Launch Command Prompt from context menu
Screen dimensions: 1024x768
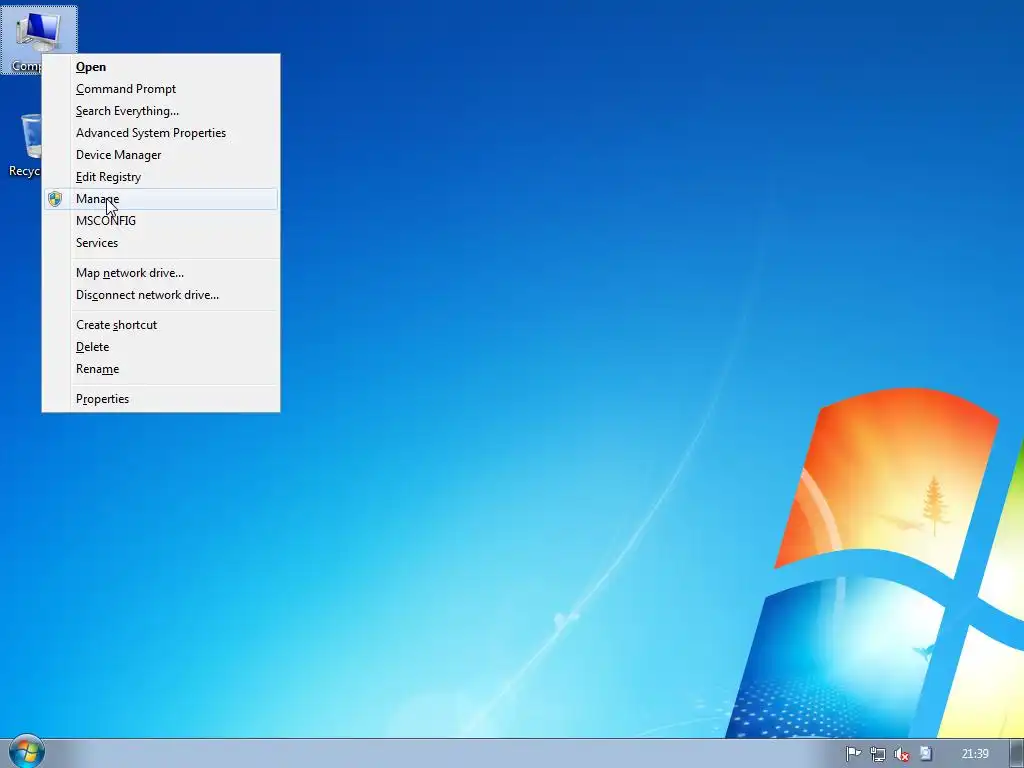point(161,89)
